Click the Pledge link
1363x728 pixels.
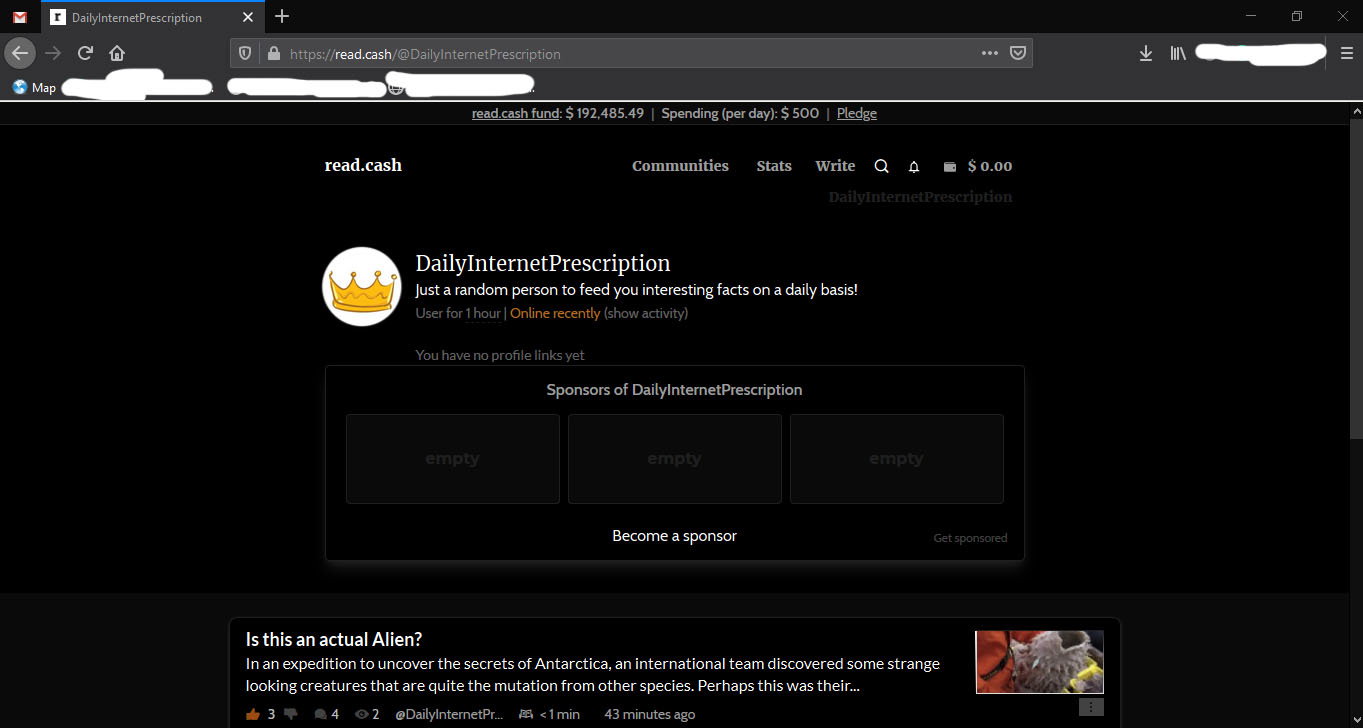856,113
